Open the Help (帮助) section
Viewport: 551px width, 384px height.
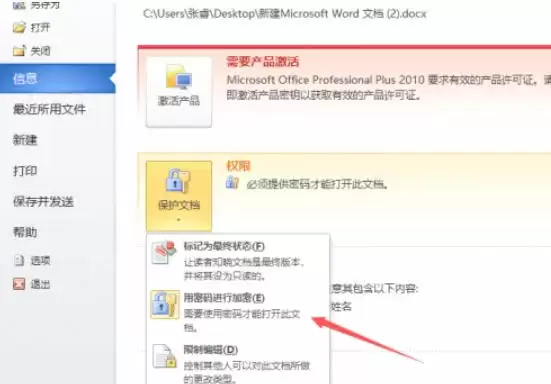pos(25,232)
